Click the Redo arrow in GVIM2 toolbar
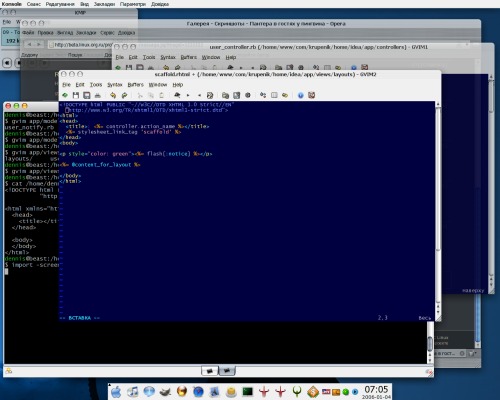The image size is (500, 400). [124, 95]
